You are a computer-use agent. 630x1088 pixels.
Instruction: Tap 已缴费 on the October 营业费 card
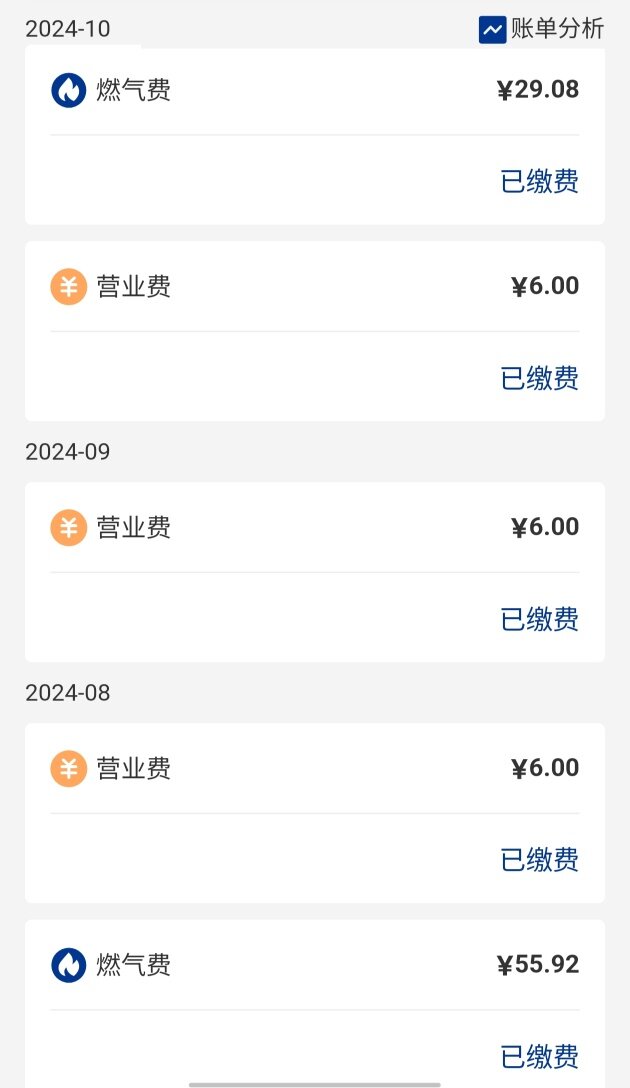(x=539, y=378)
